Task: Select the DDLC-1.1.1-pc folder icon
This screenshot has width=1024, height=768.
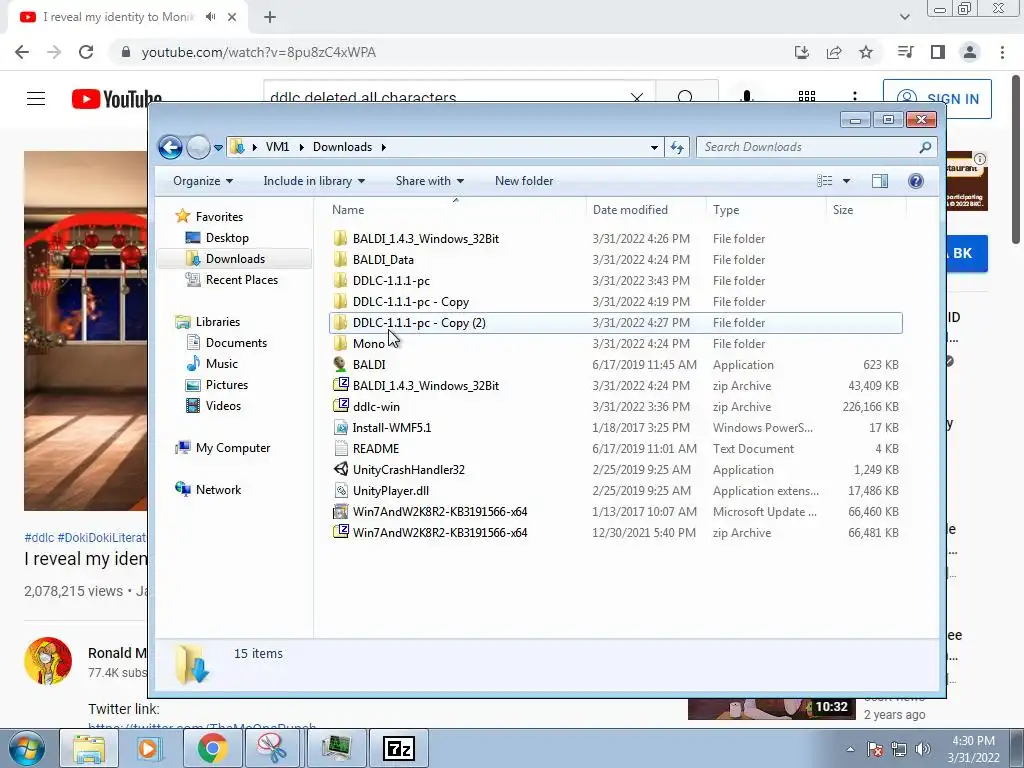Action: (340, 280)
